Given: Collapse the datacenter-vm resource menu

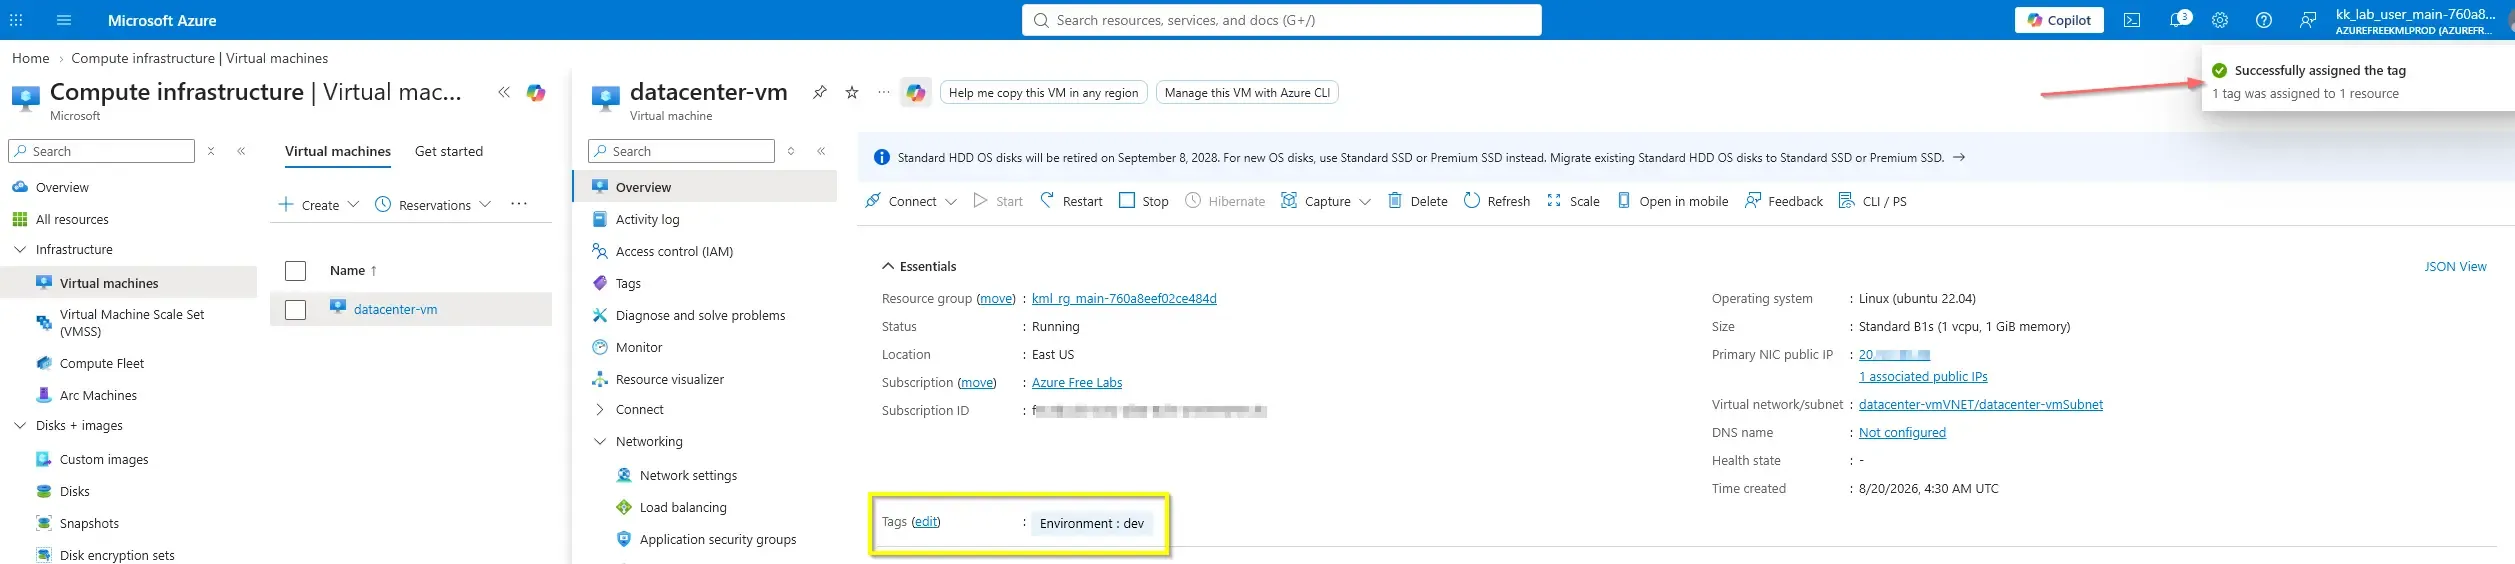Looking at the screenshot, I should click(821, 151).
